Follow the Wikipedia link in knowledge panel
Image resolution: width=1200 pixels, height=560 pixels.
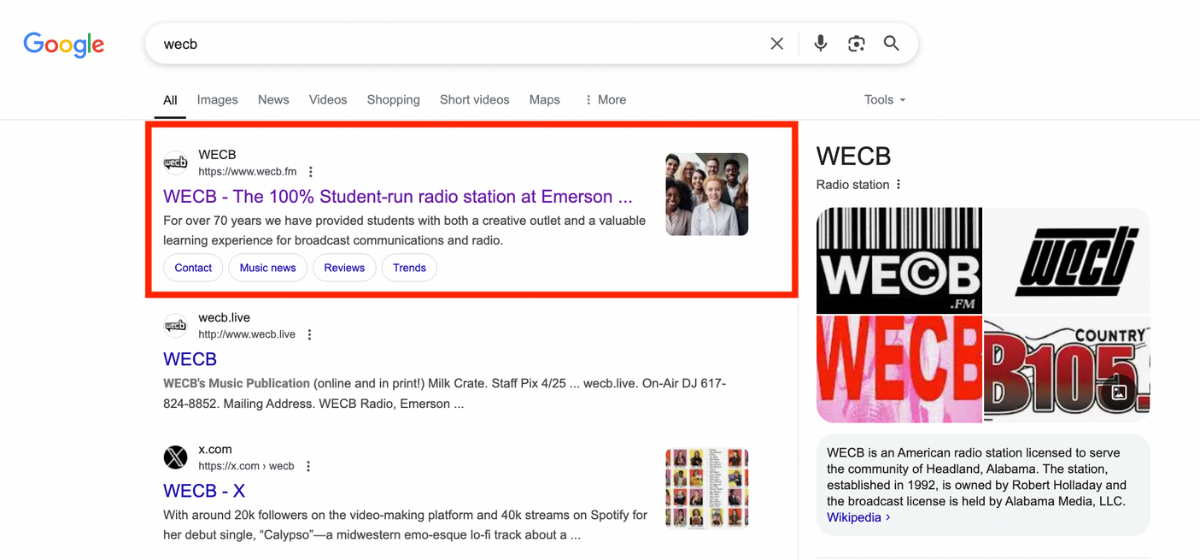point(857,517)
